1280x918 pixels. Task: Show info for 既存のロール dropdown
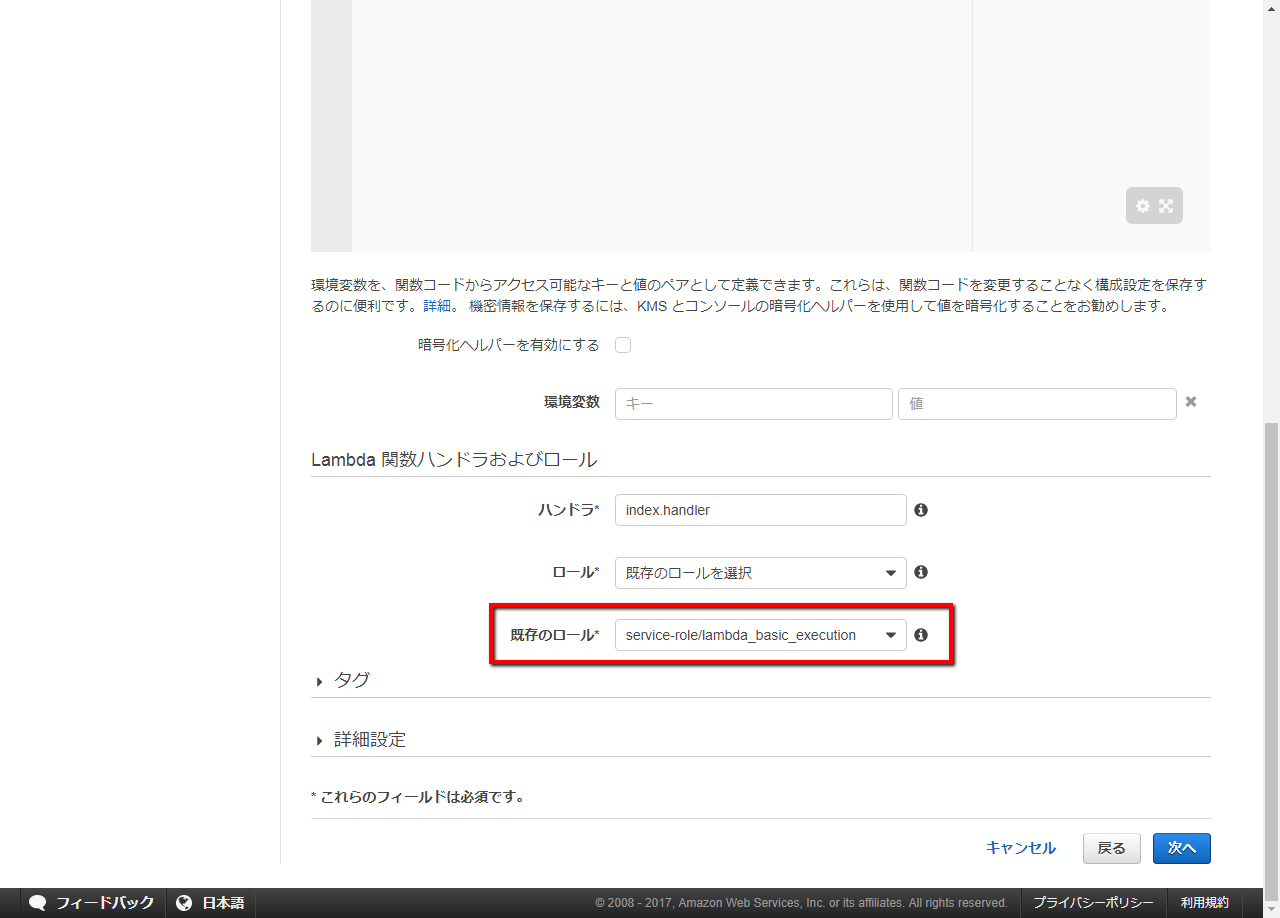pyautogui.click(x=921, y=635)
